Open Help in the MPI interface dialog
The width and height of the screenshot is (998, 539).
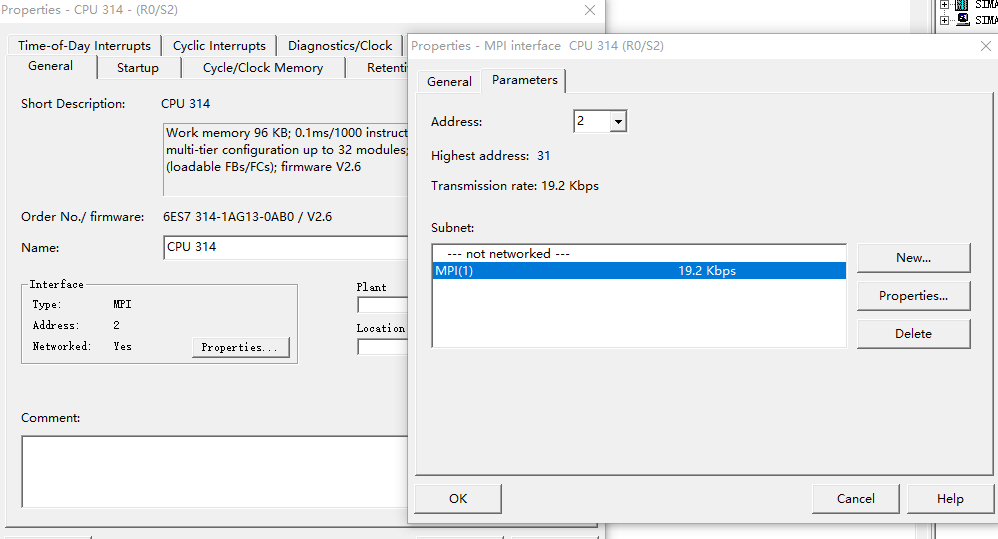[950, 499]
